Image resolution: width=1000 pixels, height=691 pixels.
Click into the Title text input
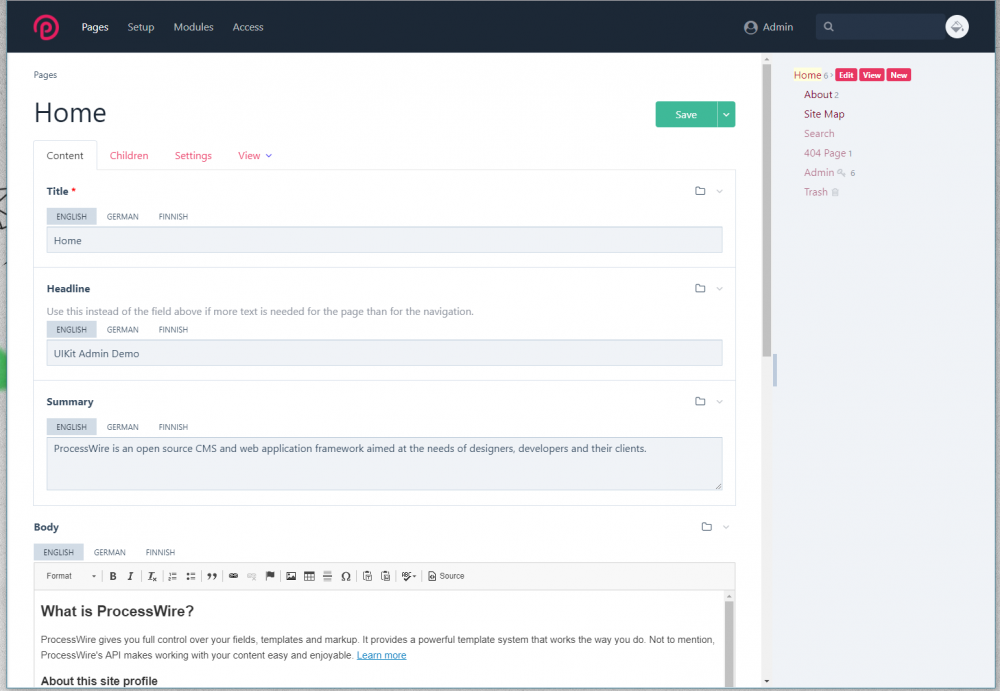(x=384, y=241)
